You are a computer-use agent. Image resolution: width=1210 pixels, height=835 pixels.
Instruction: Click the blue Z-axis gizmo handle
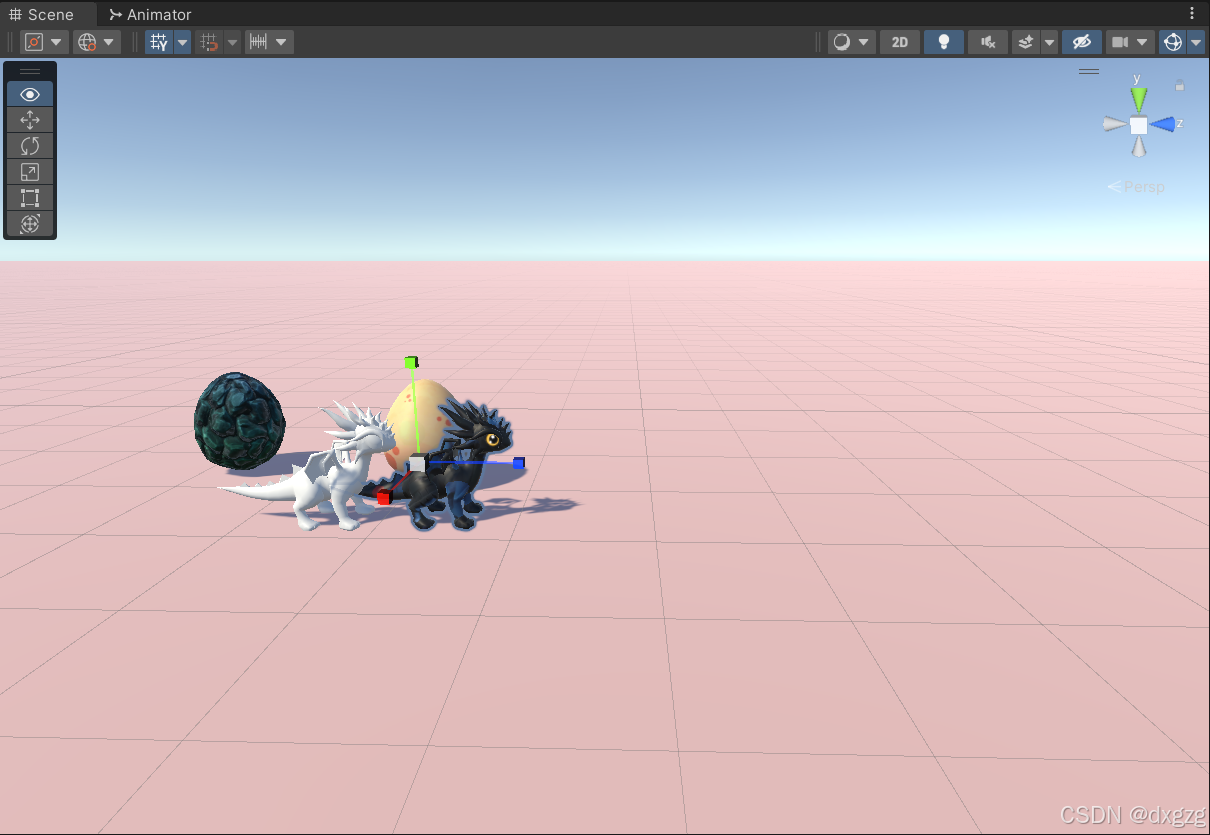click(x=519, y=463)
